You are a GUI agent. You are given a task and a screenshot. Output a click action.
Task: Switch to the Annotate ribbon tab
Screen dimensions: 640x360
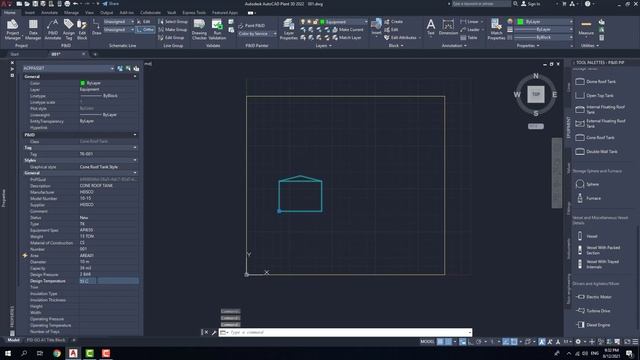pos(49,13)
